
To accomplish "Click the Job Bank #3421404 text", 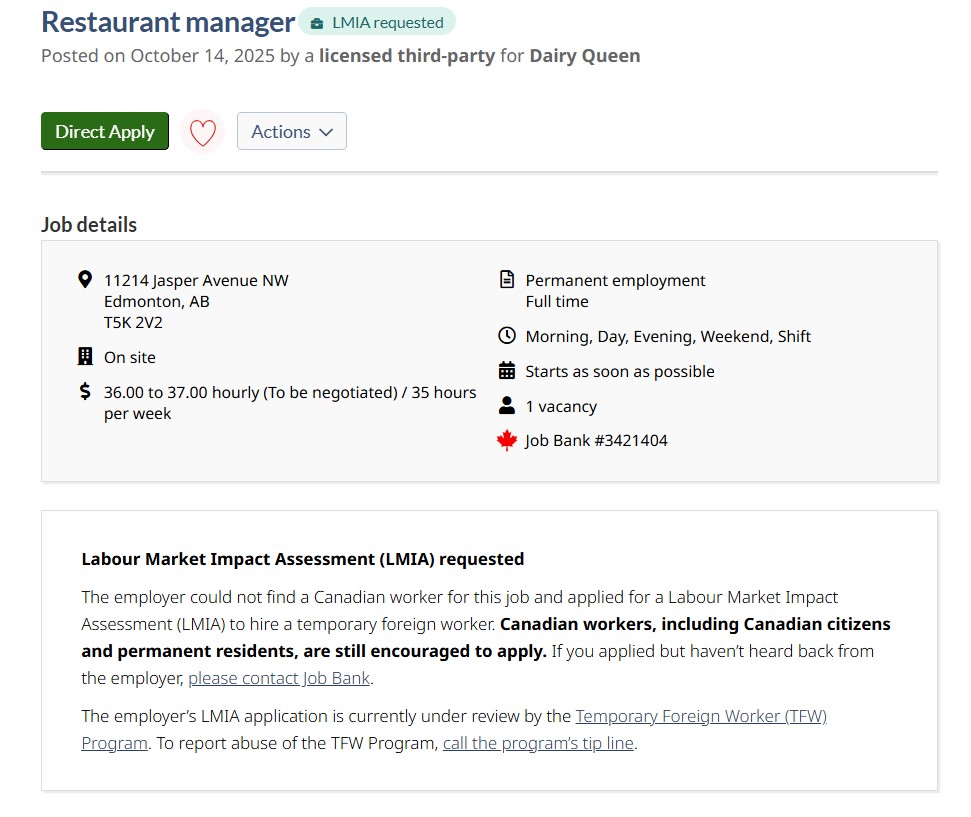I will click(596, 440).
